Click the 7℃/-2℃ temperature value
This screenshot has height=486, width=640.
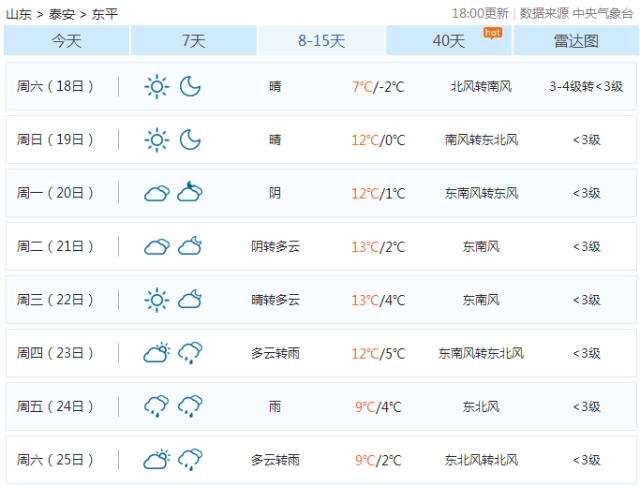(x=378, y=87)
